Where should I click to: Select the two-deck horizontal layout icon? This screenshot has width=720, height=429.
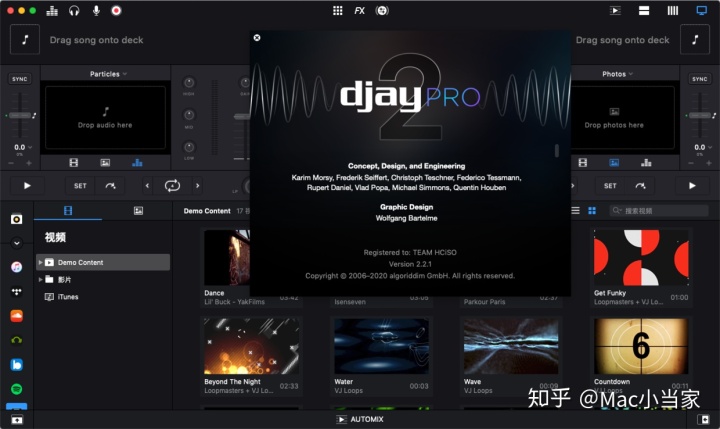[x=644, y=11]
